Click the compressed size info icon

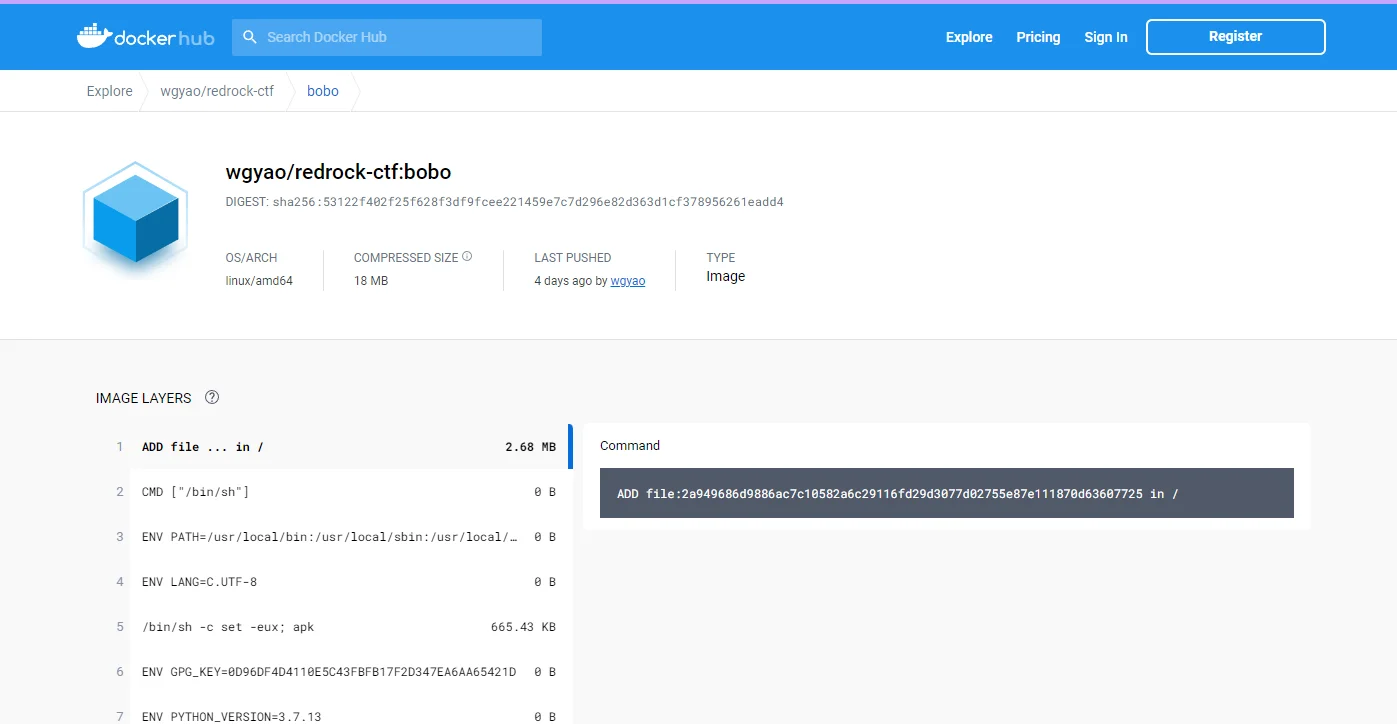(x=467, y=257)
